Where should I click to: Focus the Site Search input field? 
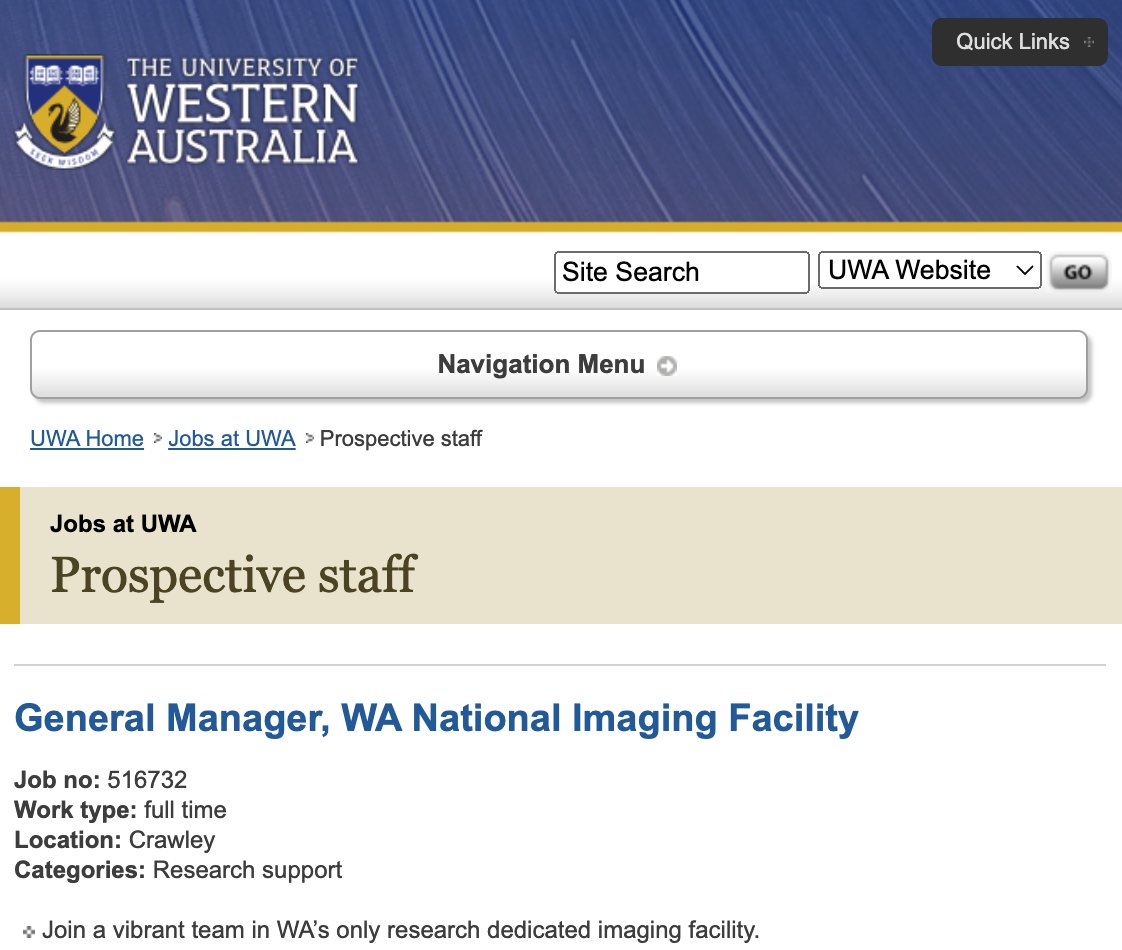click(681, 272)
